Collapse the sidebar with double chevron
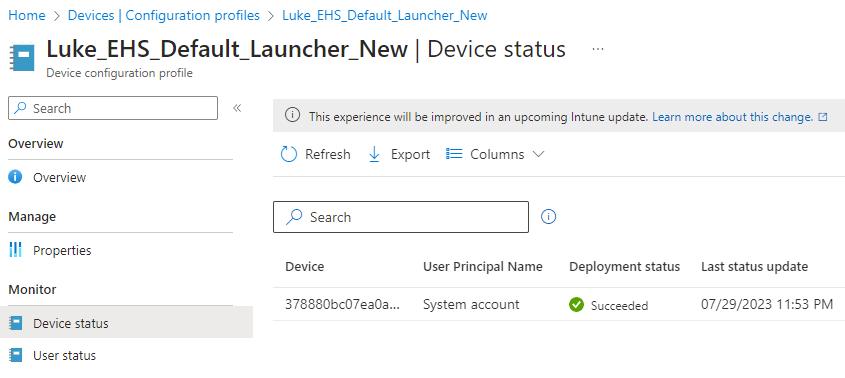The width and height of the screenshot is (845, 378). point(237,108)
